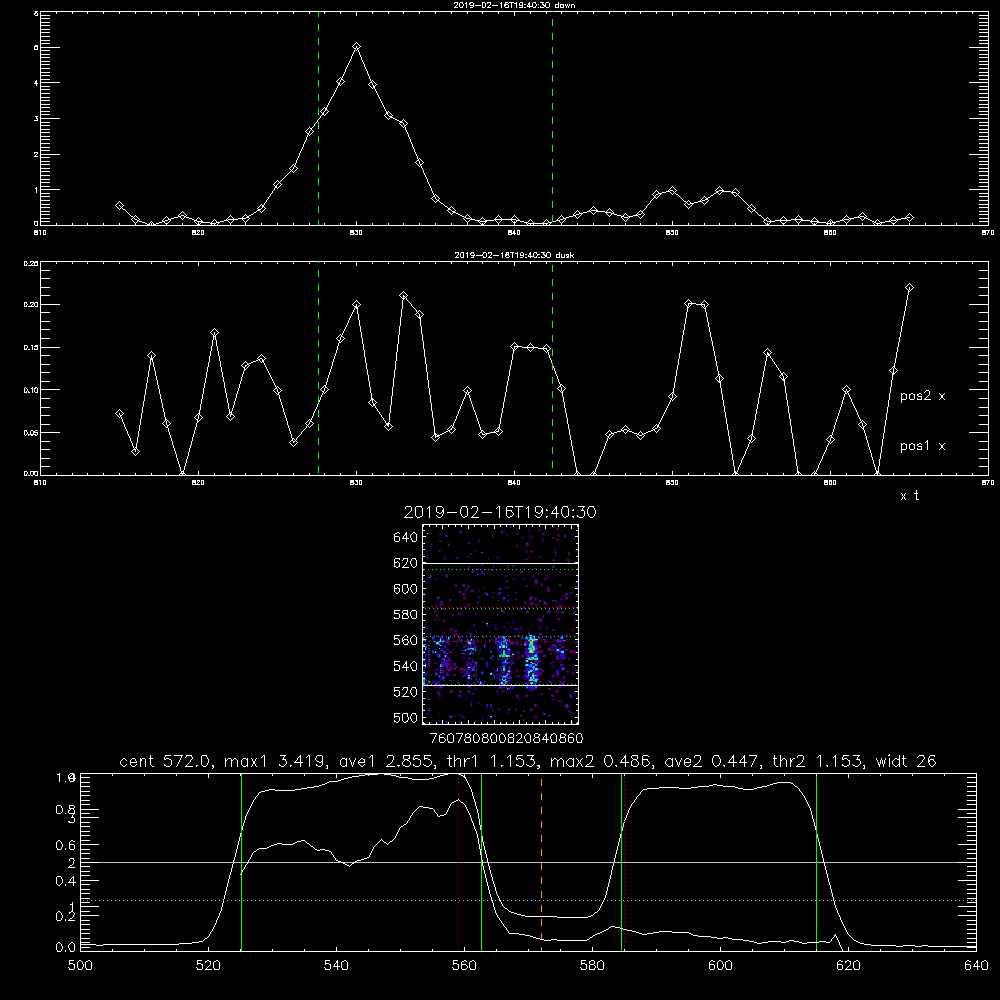Click the bottom plot '640' axis label
The image size is (1000, 1000).
[x=976, y=966]
